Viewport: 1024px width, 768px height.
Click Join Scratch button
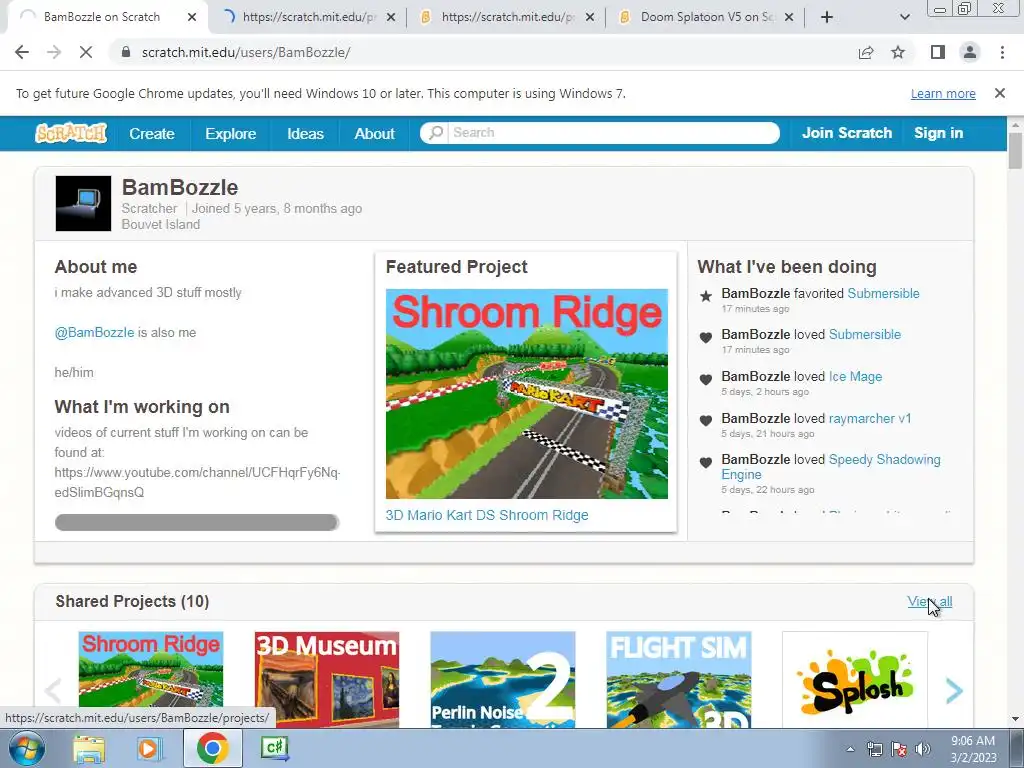tap(846, 133)
